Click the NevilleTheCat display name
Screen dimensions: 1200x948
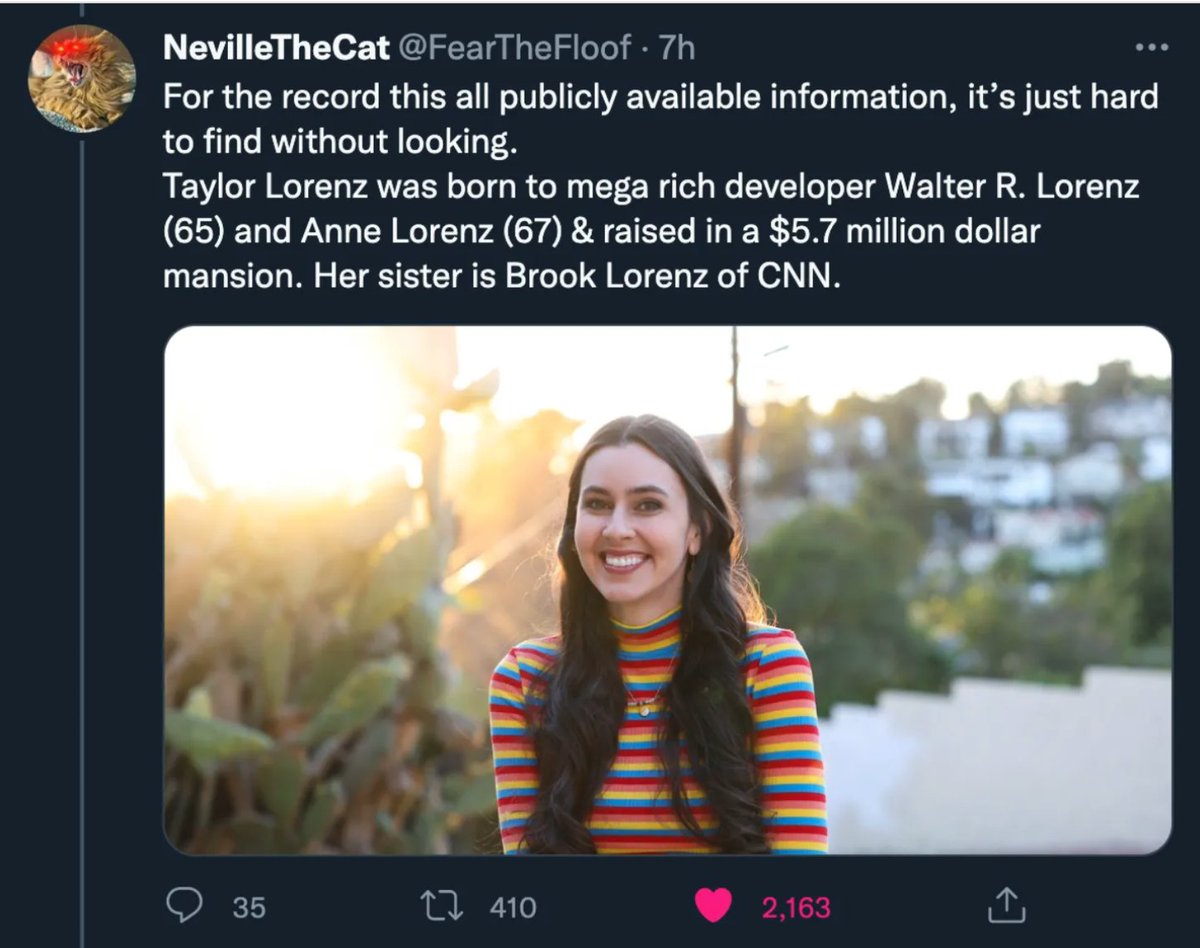[276, 48]
